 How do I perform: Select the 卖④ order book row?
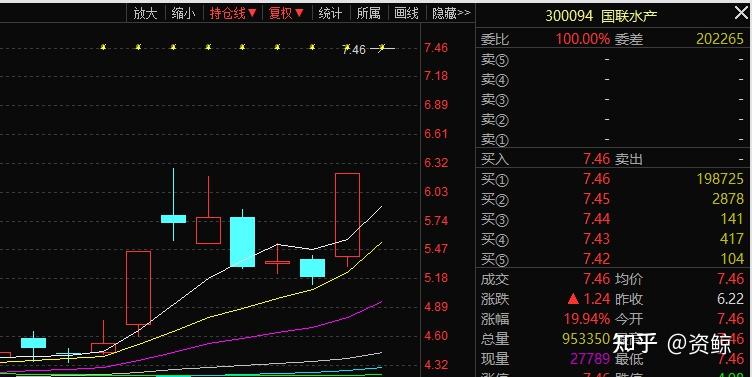click(x=612, y=80)
